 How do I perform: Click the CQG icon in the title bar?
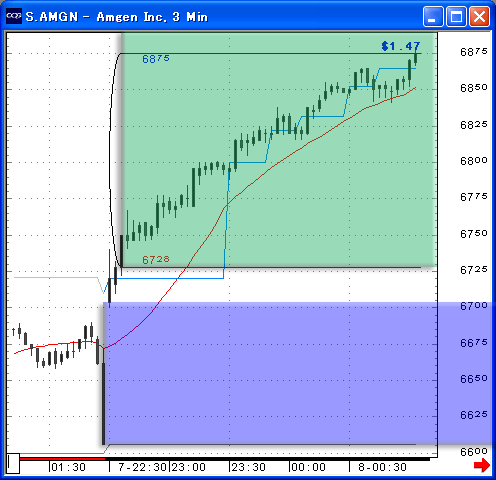(14, 16)
